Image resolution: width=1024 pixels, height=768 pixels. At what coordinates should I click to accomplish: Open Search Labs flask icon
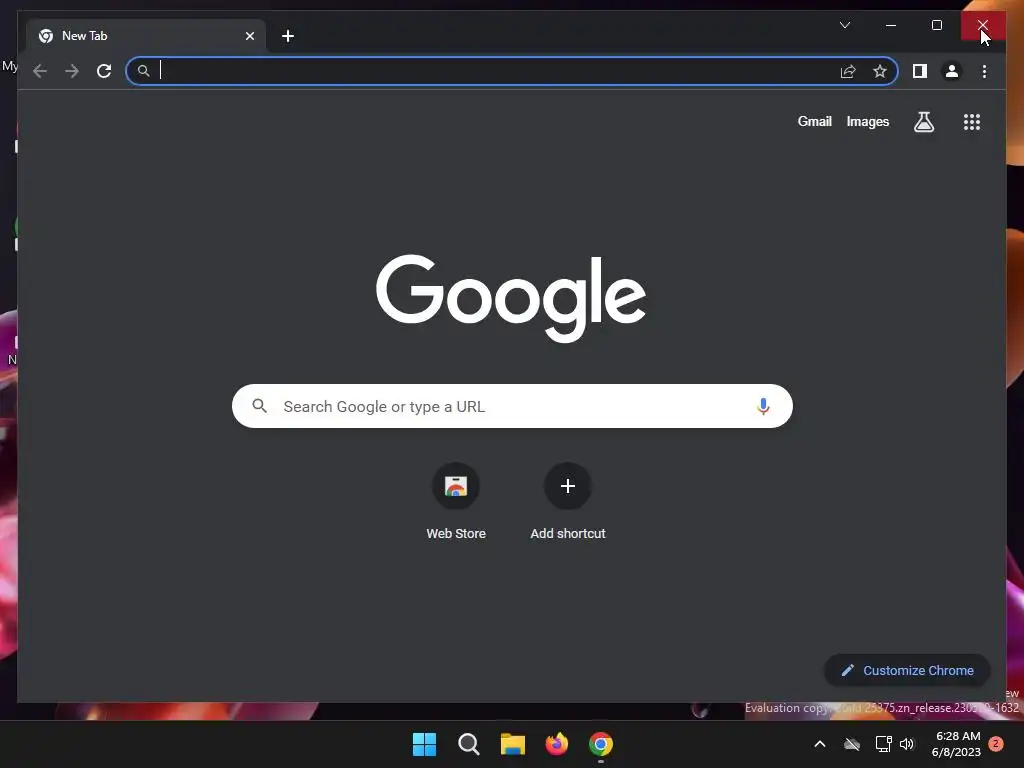click(x=923, y=121)
